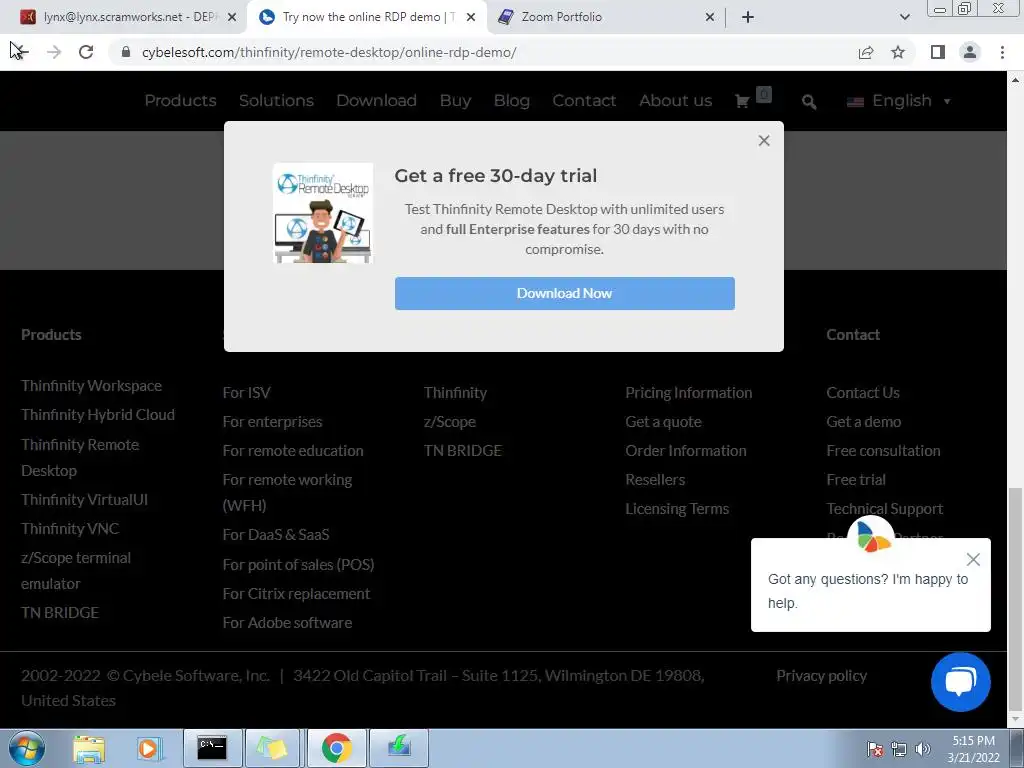Screen dimensions: 1024x768
Task: Open the Contact nav item
Action: pyautogui.click(x=584, y=101)
